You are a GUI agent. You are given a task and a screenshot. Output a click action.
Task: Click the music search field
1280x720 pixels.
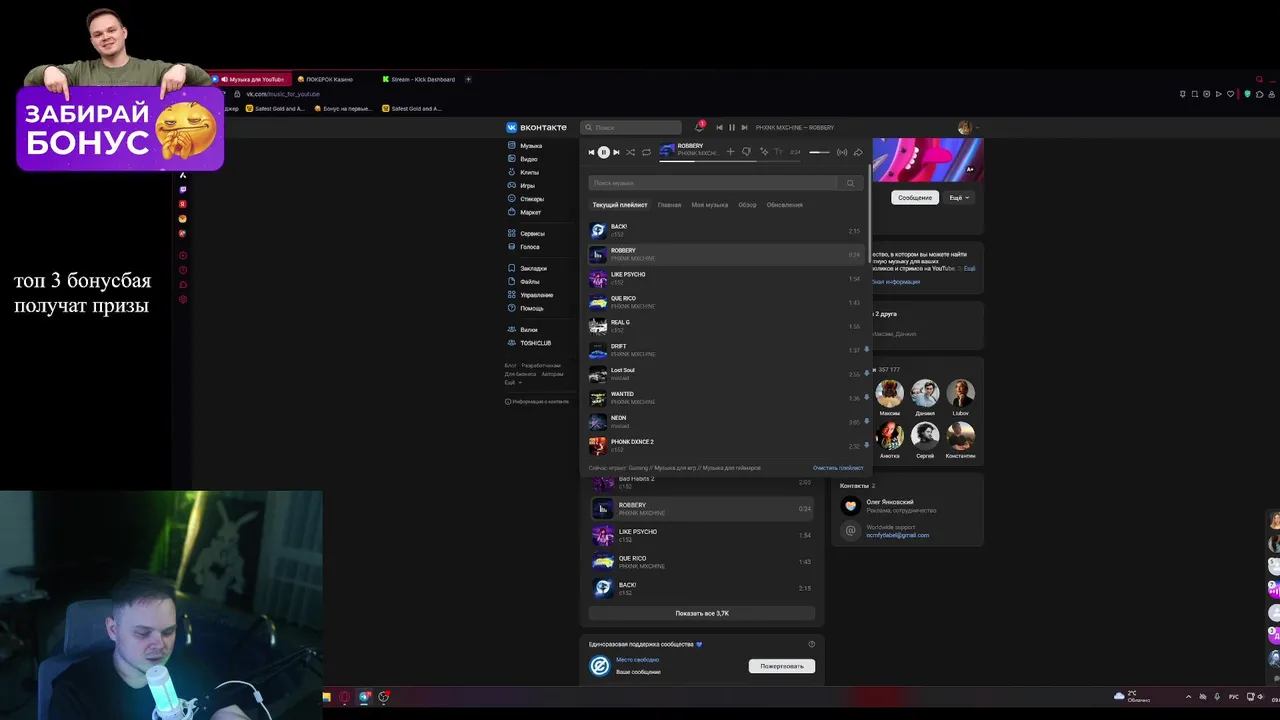[x=713, y=183]
